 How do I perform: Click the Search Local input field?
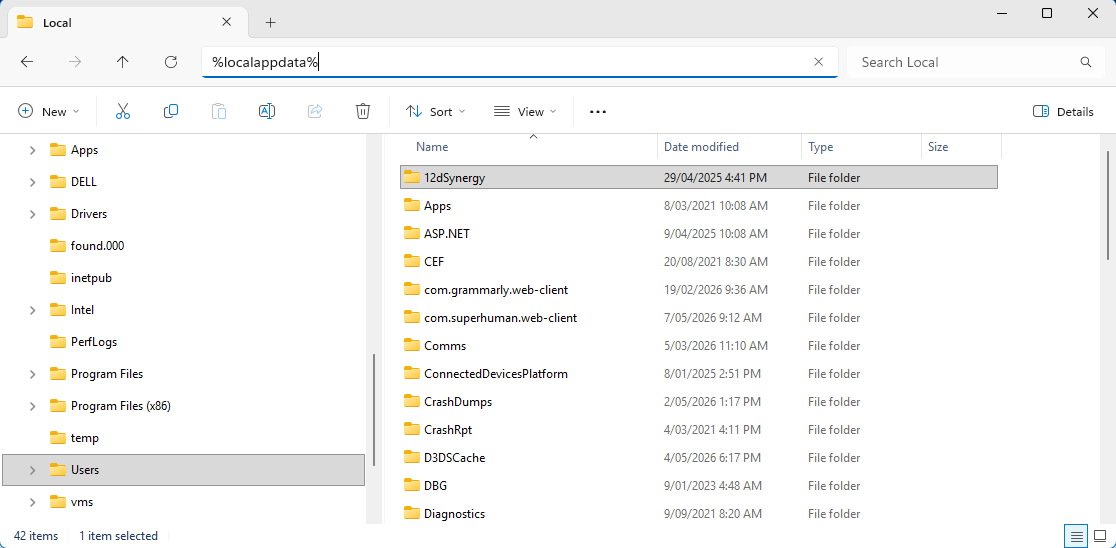(x=968, y=62)
